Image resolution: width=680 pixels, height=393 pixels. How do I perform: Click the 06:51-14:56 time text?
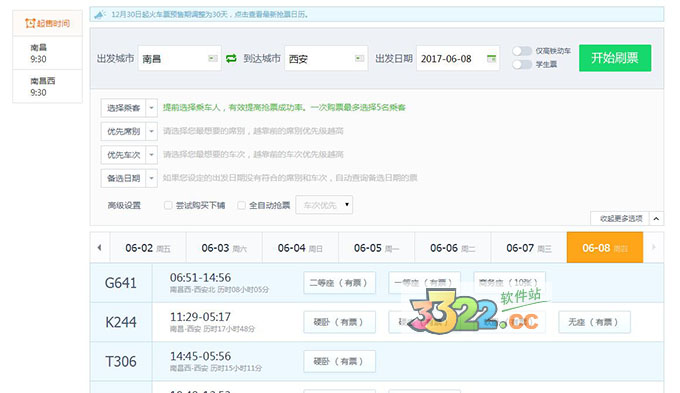(x=200, y=278)
